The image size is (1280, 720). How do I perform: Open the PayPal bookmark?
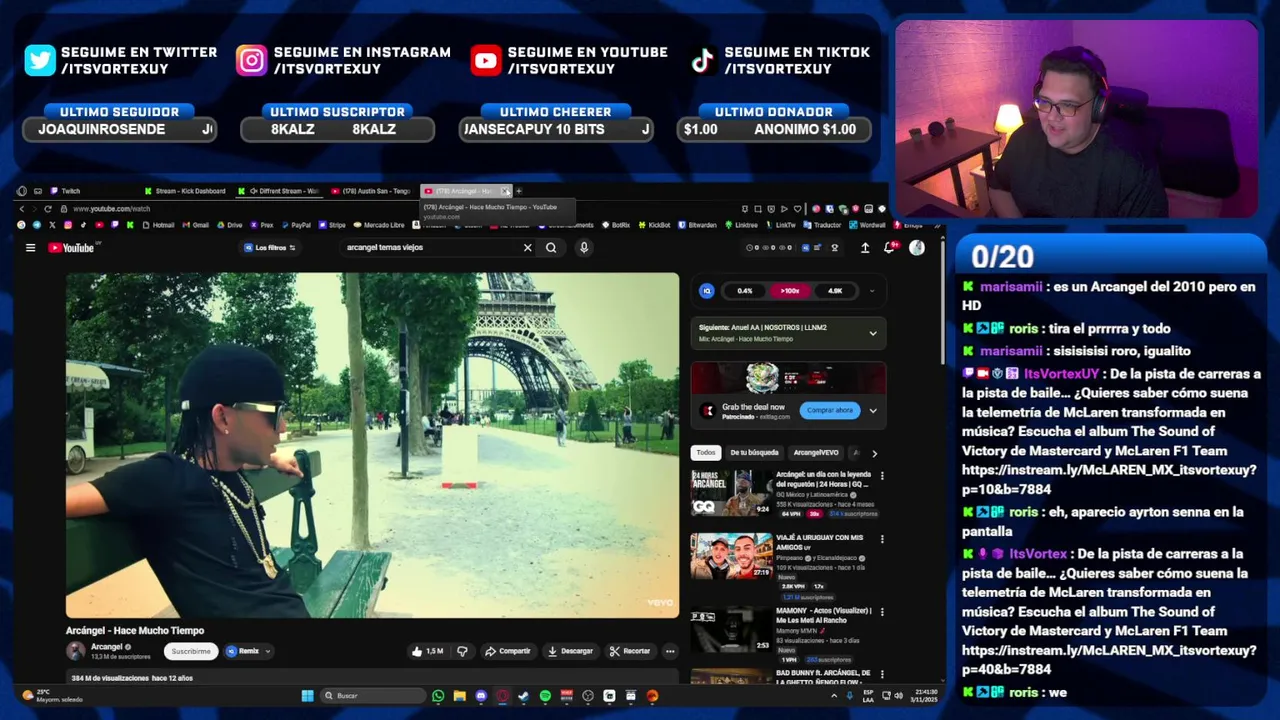[x=296, y=225]
